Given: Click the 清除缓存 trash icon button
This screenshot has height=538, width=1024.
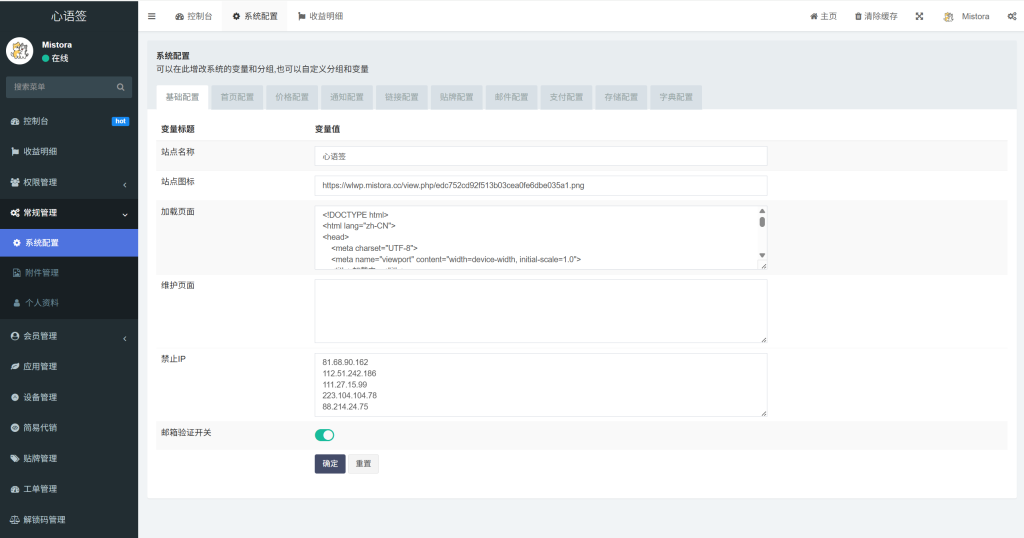Looking at the screenshot, I should coord(876,16).
